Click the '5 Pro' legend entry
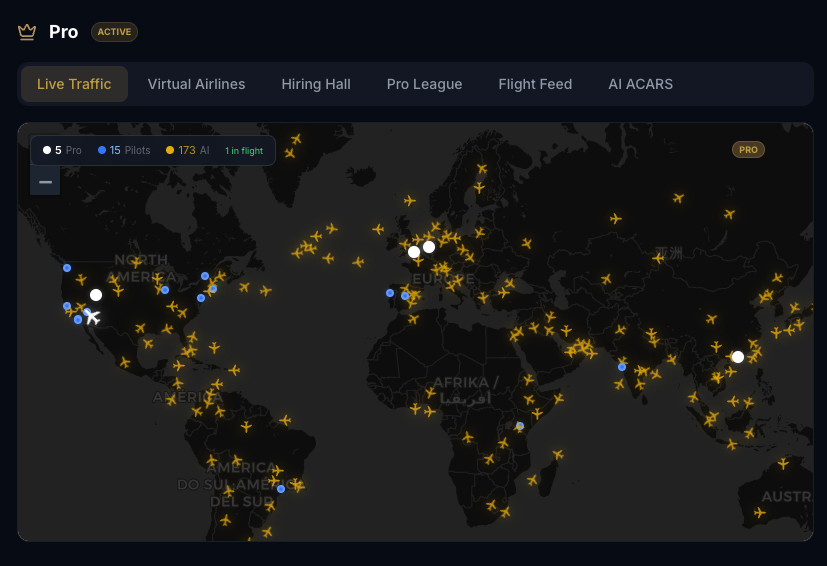The image size is (827, 566). tap(62, 150)
